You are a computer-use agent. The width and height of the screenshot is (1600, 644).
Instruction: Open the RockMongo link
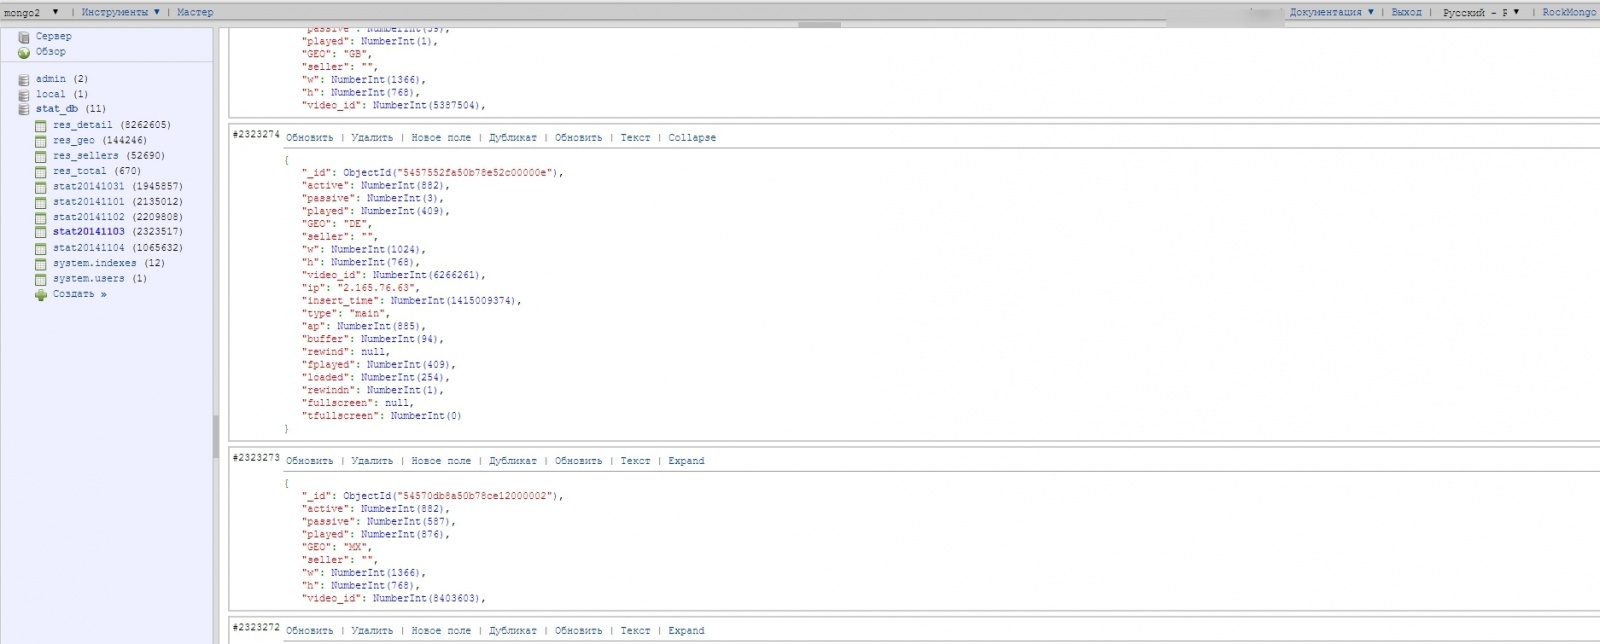[1569, 12]
